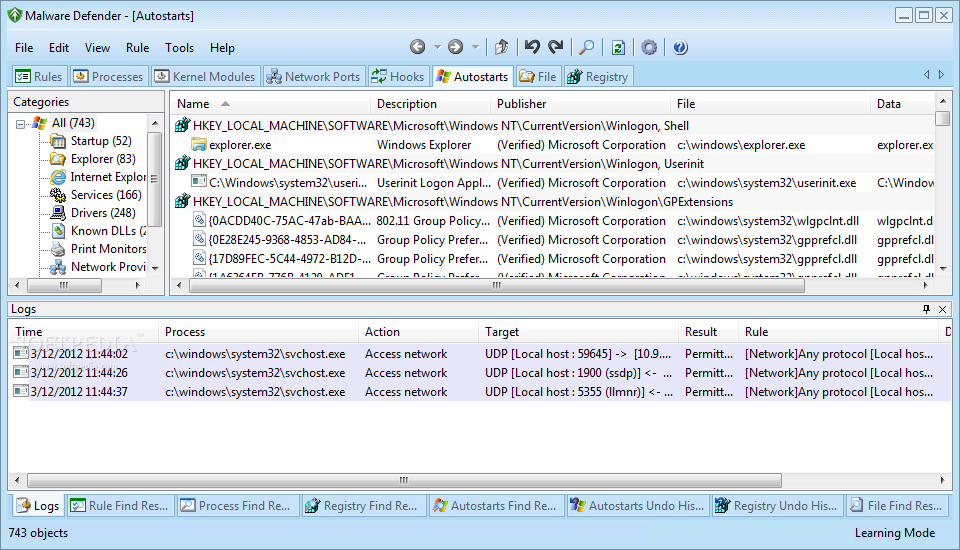Viewport: 960px width, 550px height.
Task: Open the Registry Find Results bottom tab
Action: point(364,506)
